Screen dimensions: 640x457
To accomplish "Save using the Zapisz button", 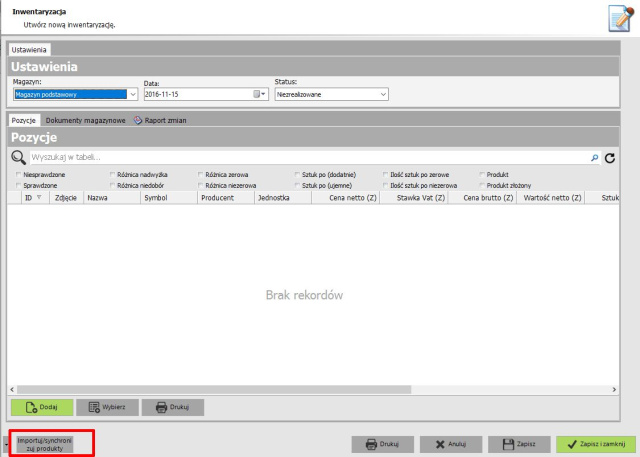I will coord(519,444).
